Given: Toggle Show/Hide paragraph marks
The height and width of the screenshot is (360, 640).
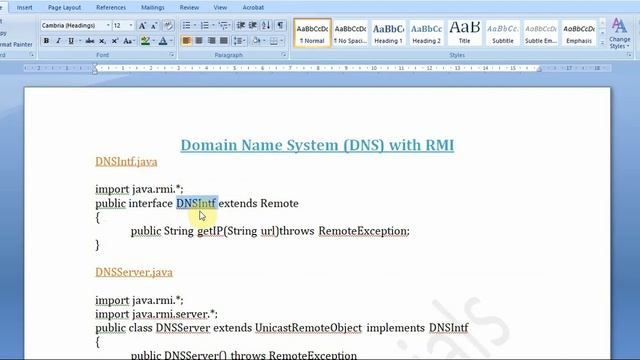Looking at the screenshot, I should (280, 25).
